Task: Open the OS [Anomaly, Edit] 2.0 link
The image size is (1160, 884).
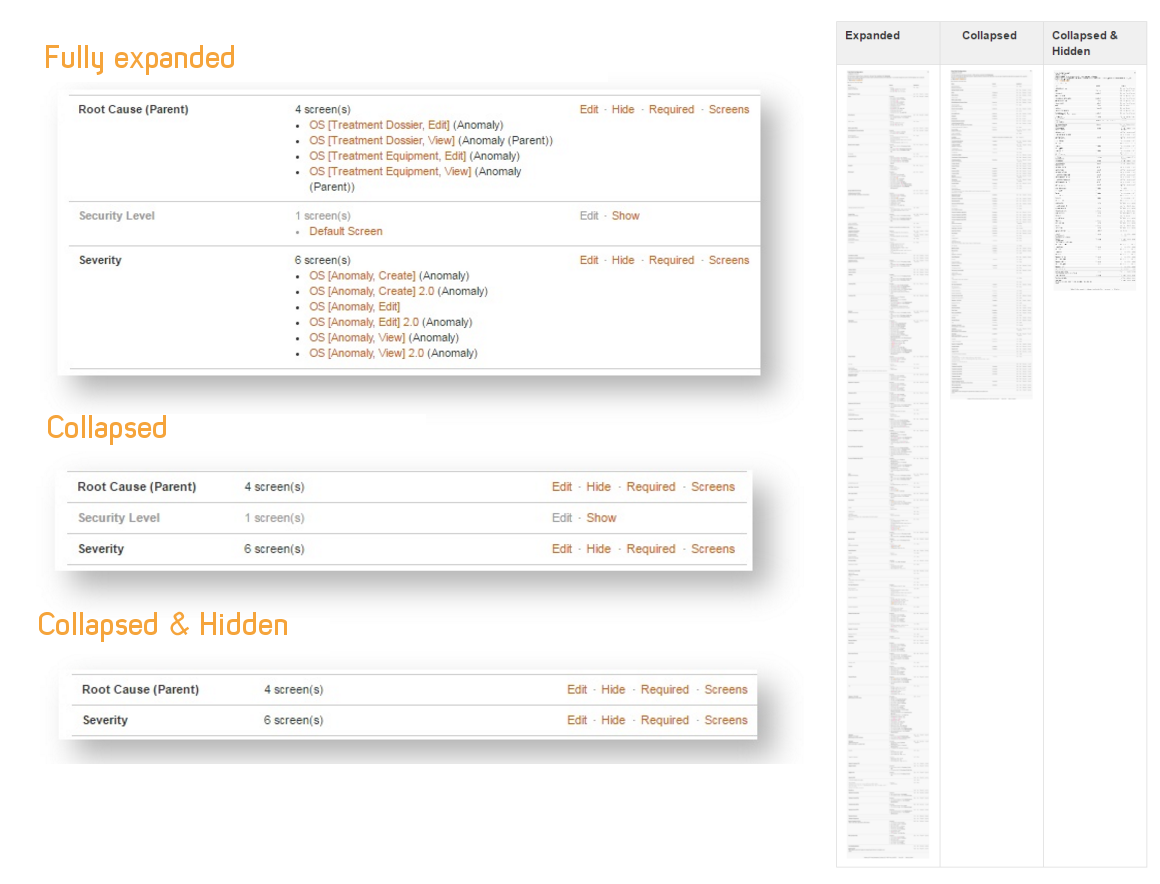Action: coord(364,323)
